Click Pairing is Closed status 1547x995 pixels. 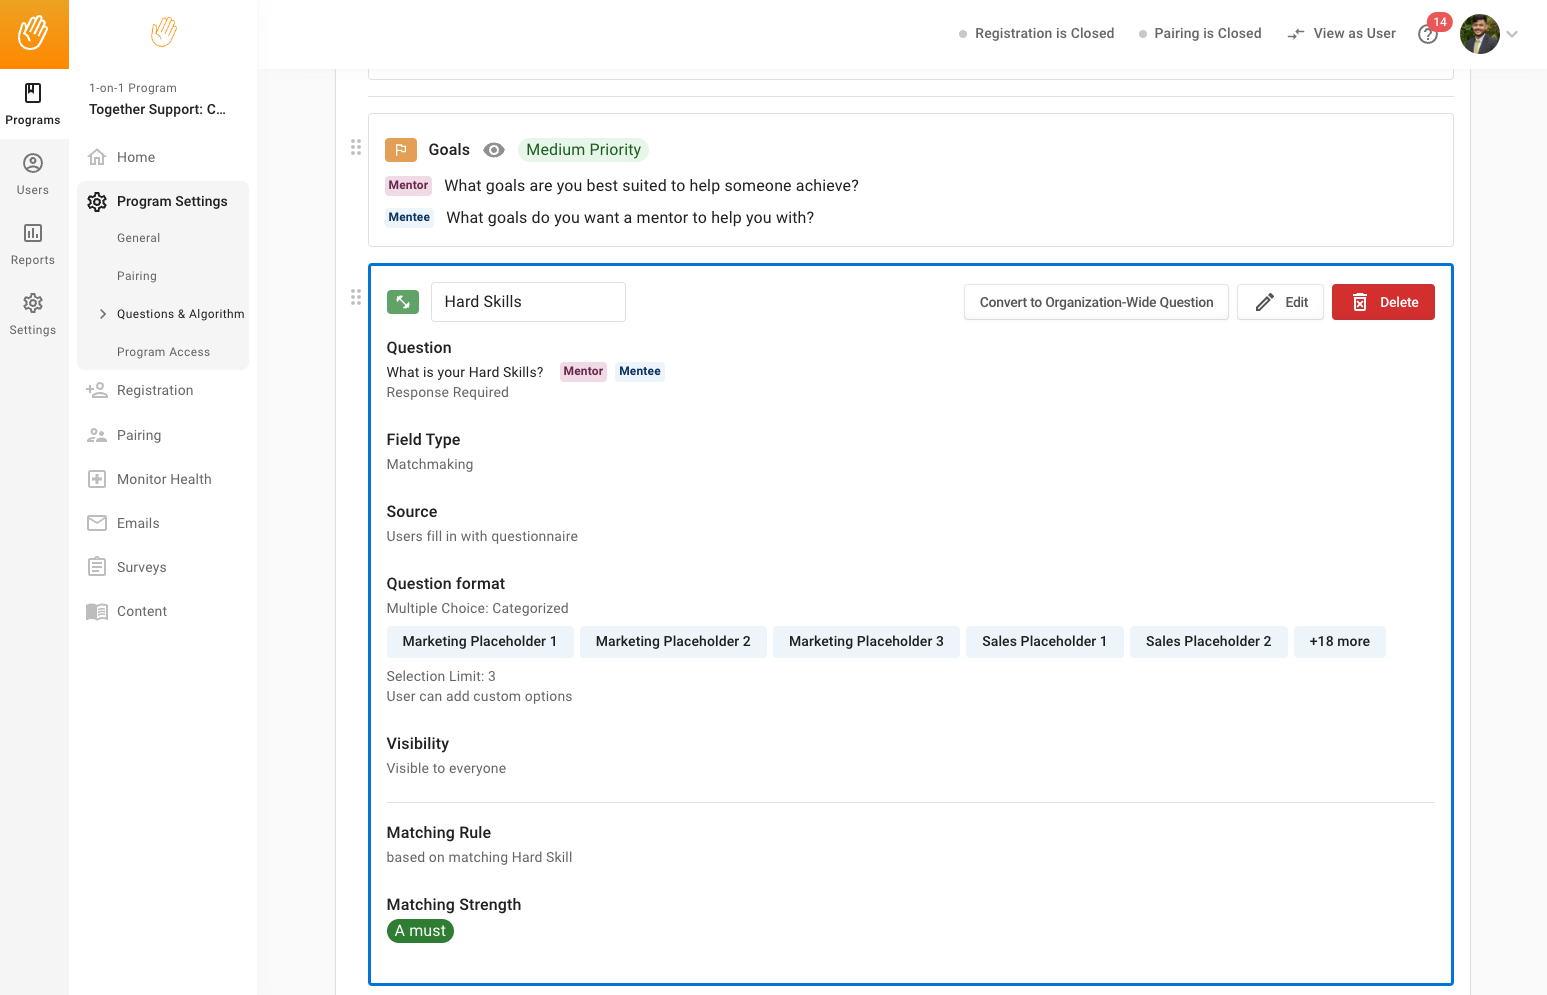tap(1200, 33)
